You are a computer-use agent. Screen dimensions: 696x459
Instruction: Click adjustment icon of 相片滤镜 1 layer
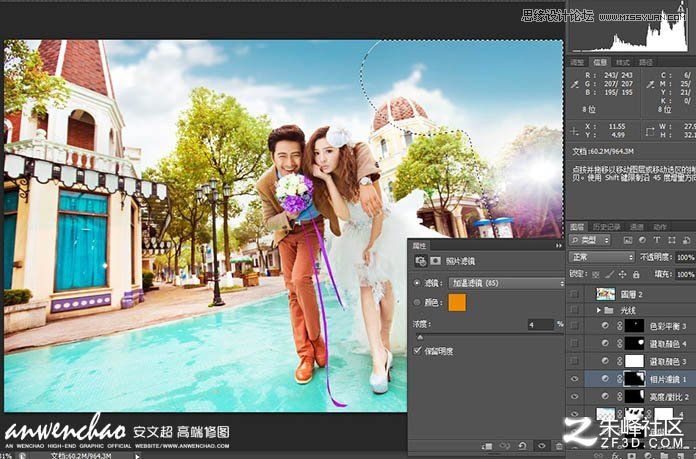605,379
